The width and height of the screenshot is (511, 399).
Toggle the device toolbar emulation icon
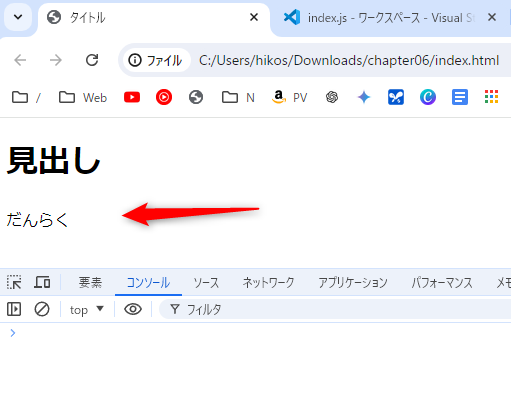(x=42, y=282)
